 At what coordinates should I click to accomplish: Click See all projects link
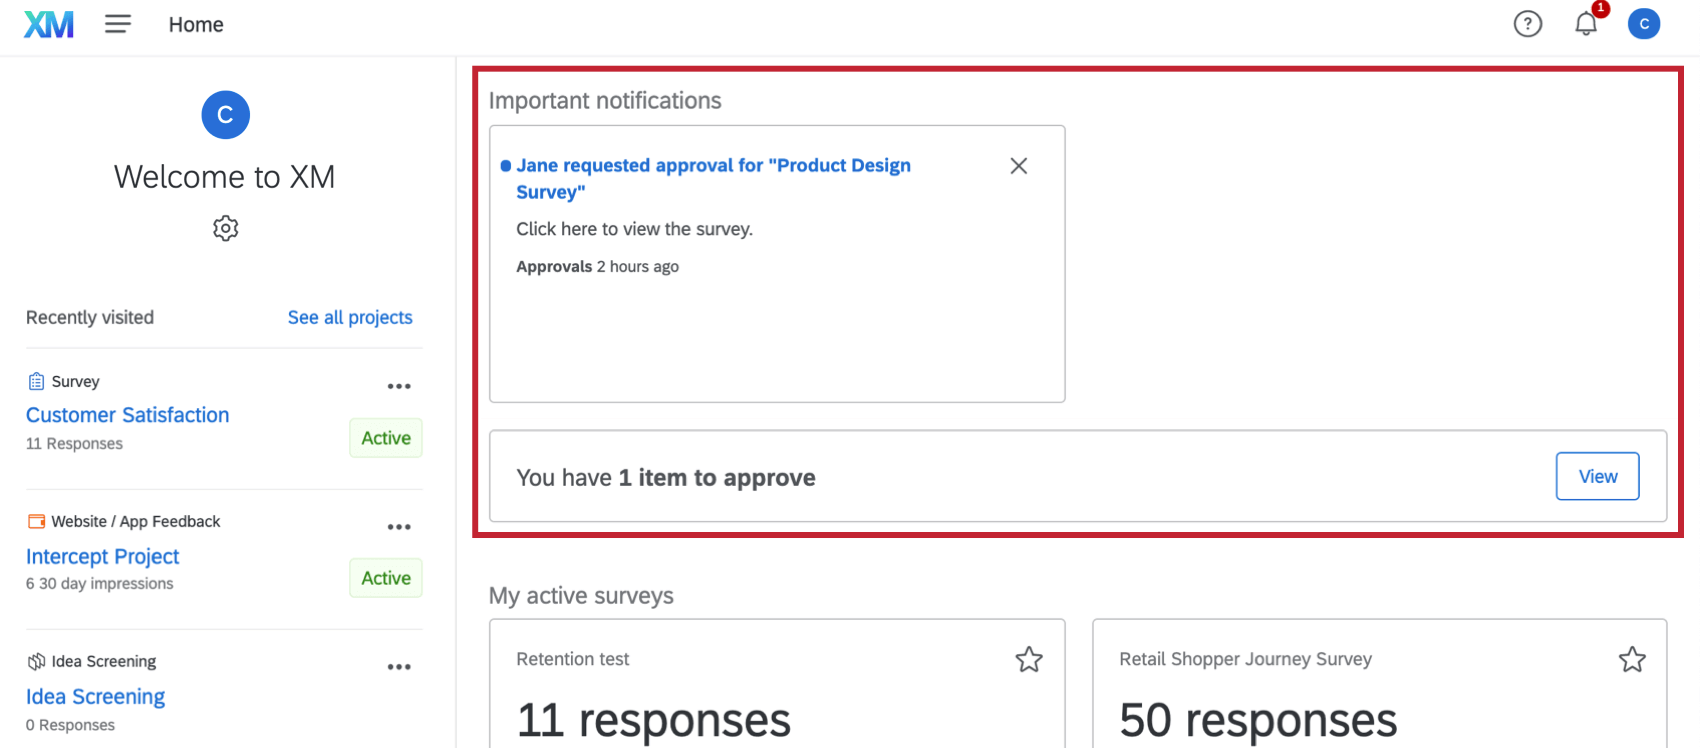[x=350, y=317]
